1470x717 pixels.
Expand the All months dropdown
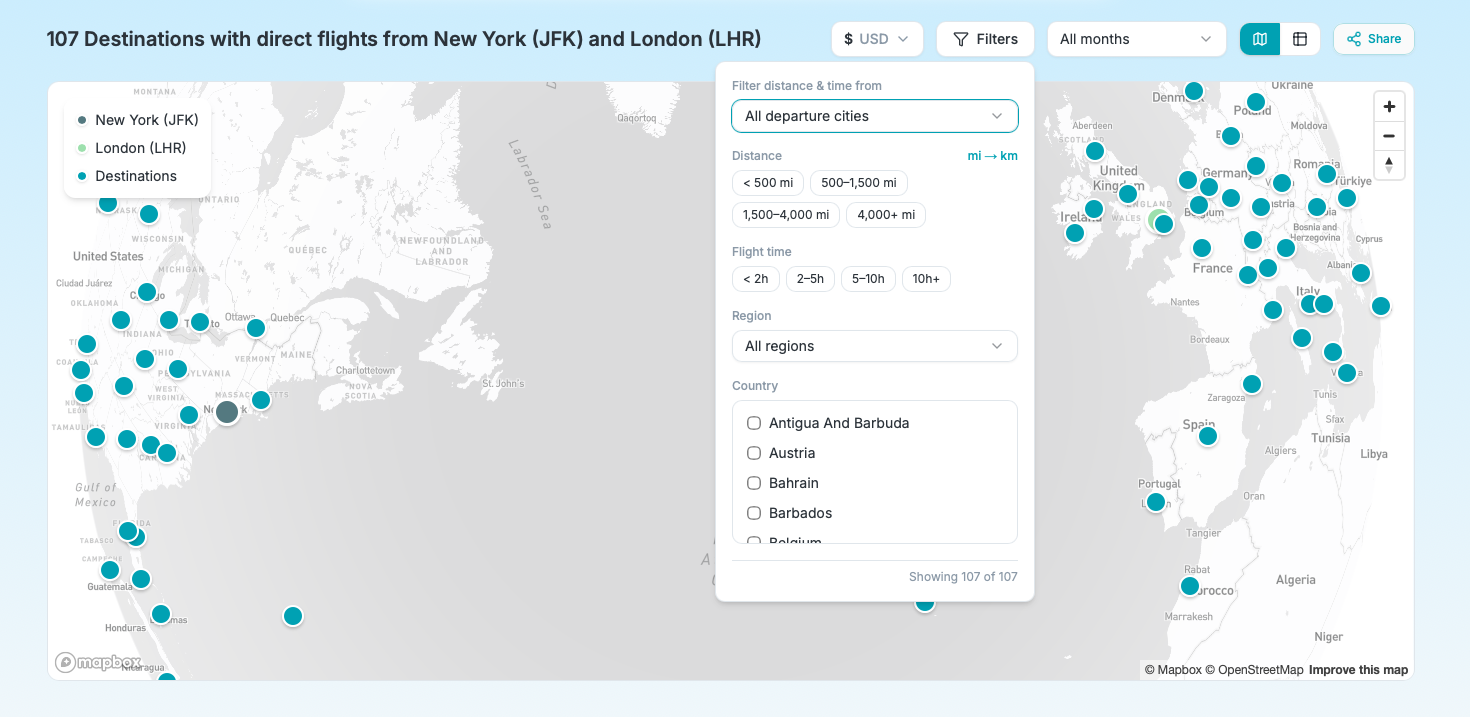(1136, 39)
